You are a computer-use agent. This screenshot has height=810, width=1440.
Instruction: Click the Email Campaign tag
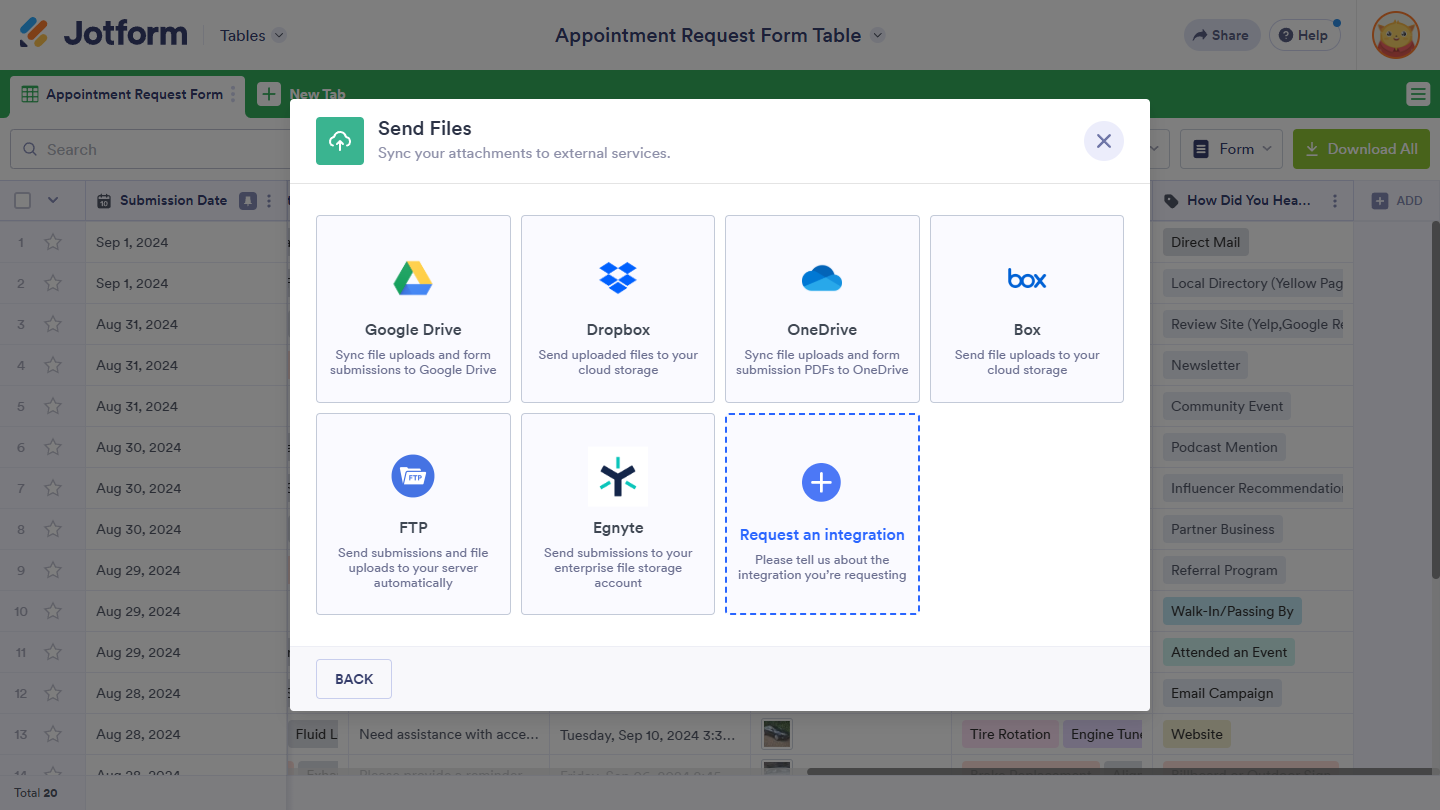click(1222, 693)
